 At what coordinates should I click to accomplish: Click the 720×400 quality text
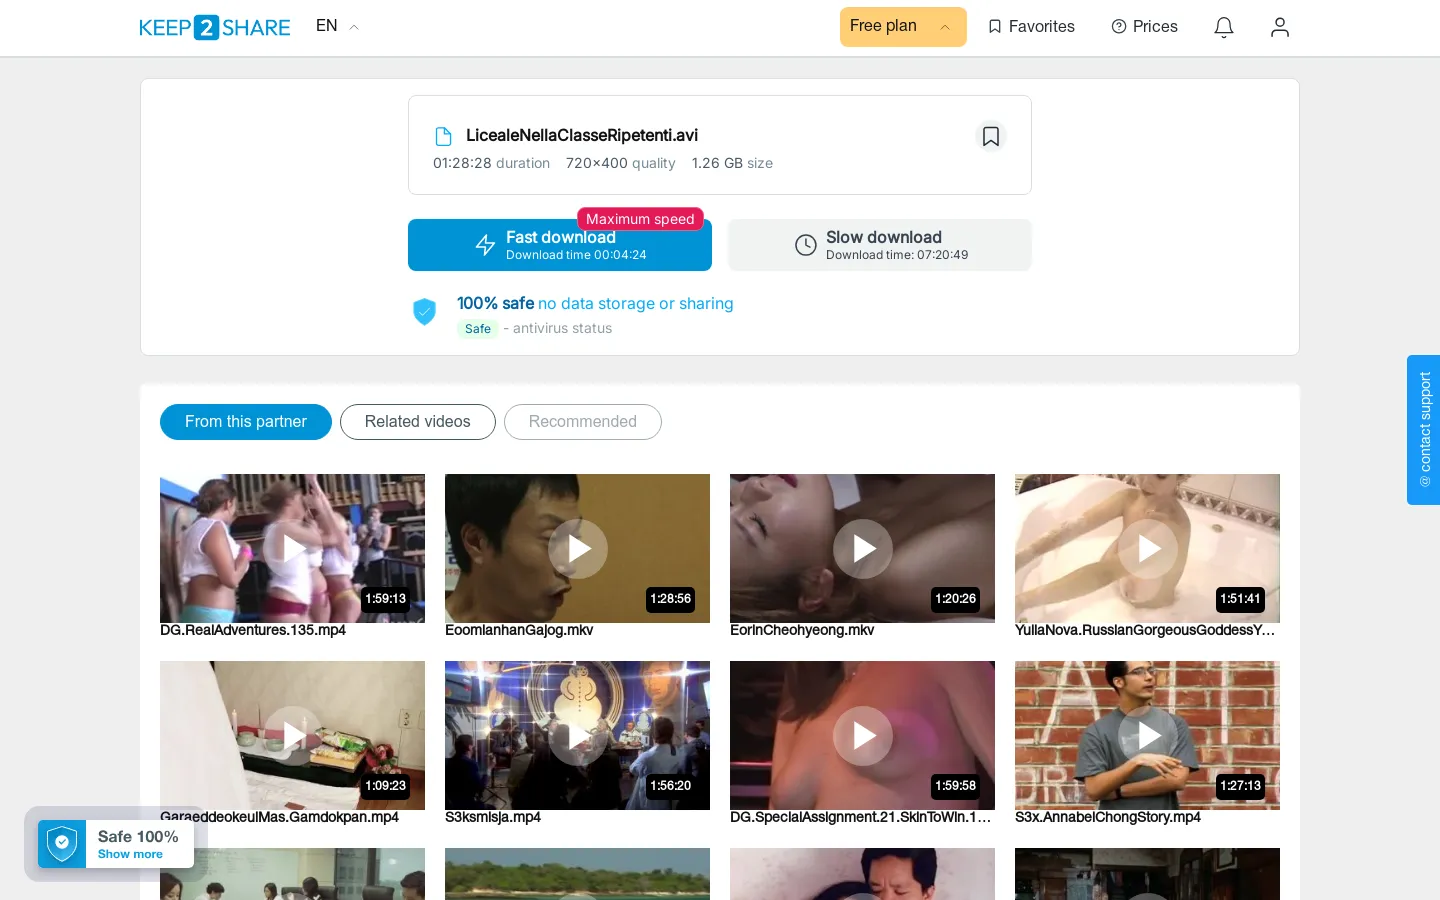[x=620, y=163]
